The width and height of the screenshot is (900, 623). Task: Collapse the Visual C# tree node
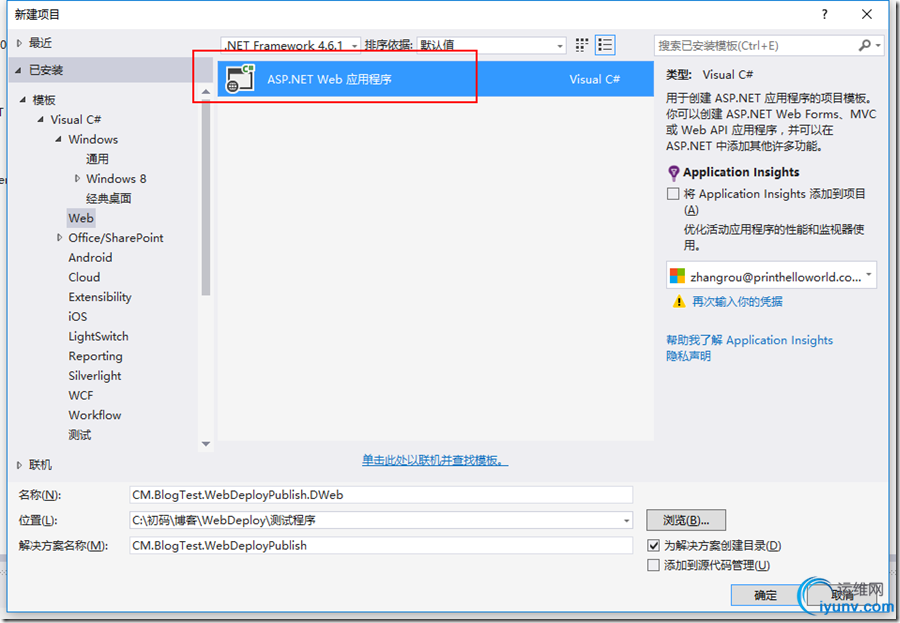coord(41,119)
